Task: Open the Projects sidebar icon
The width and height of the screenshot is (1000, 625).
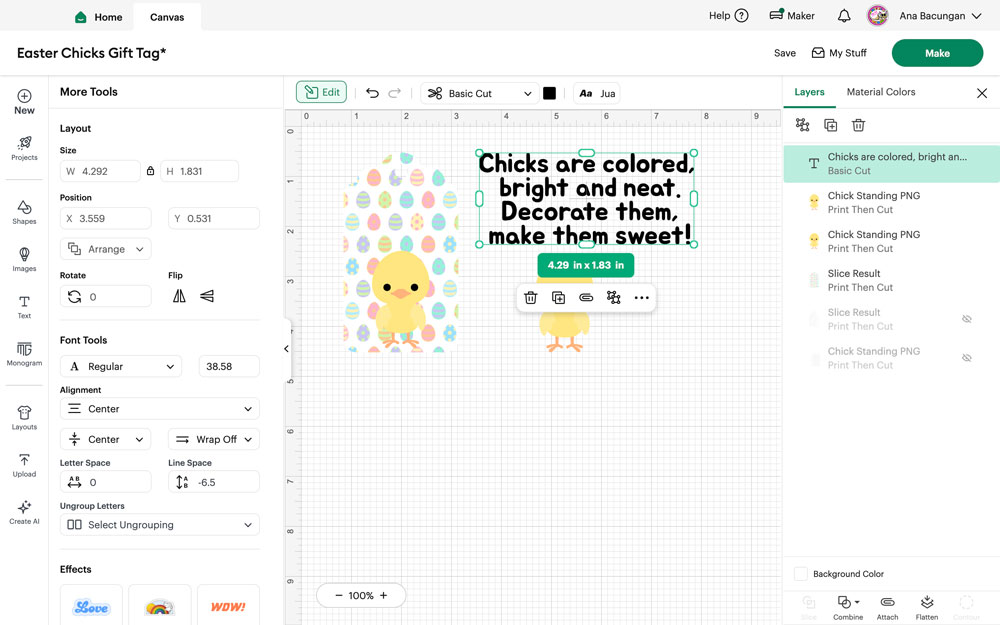Action: point(24,148)
